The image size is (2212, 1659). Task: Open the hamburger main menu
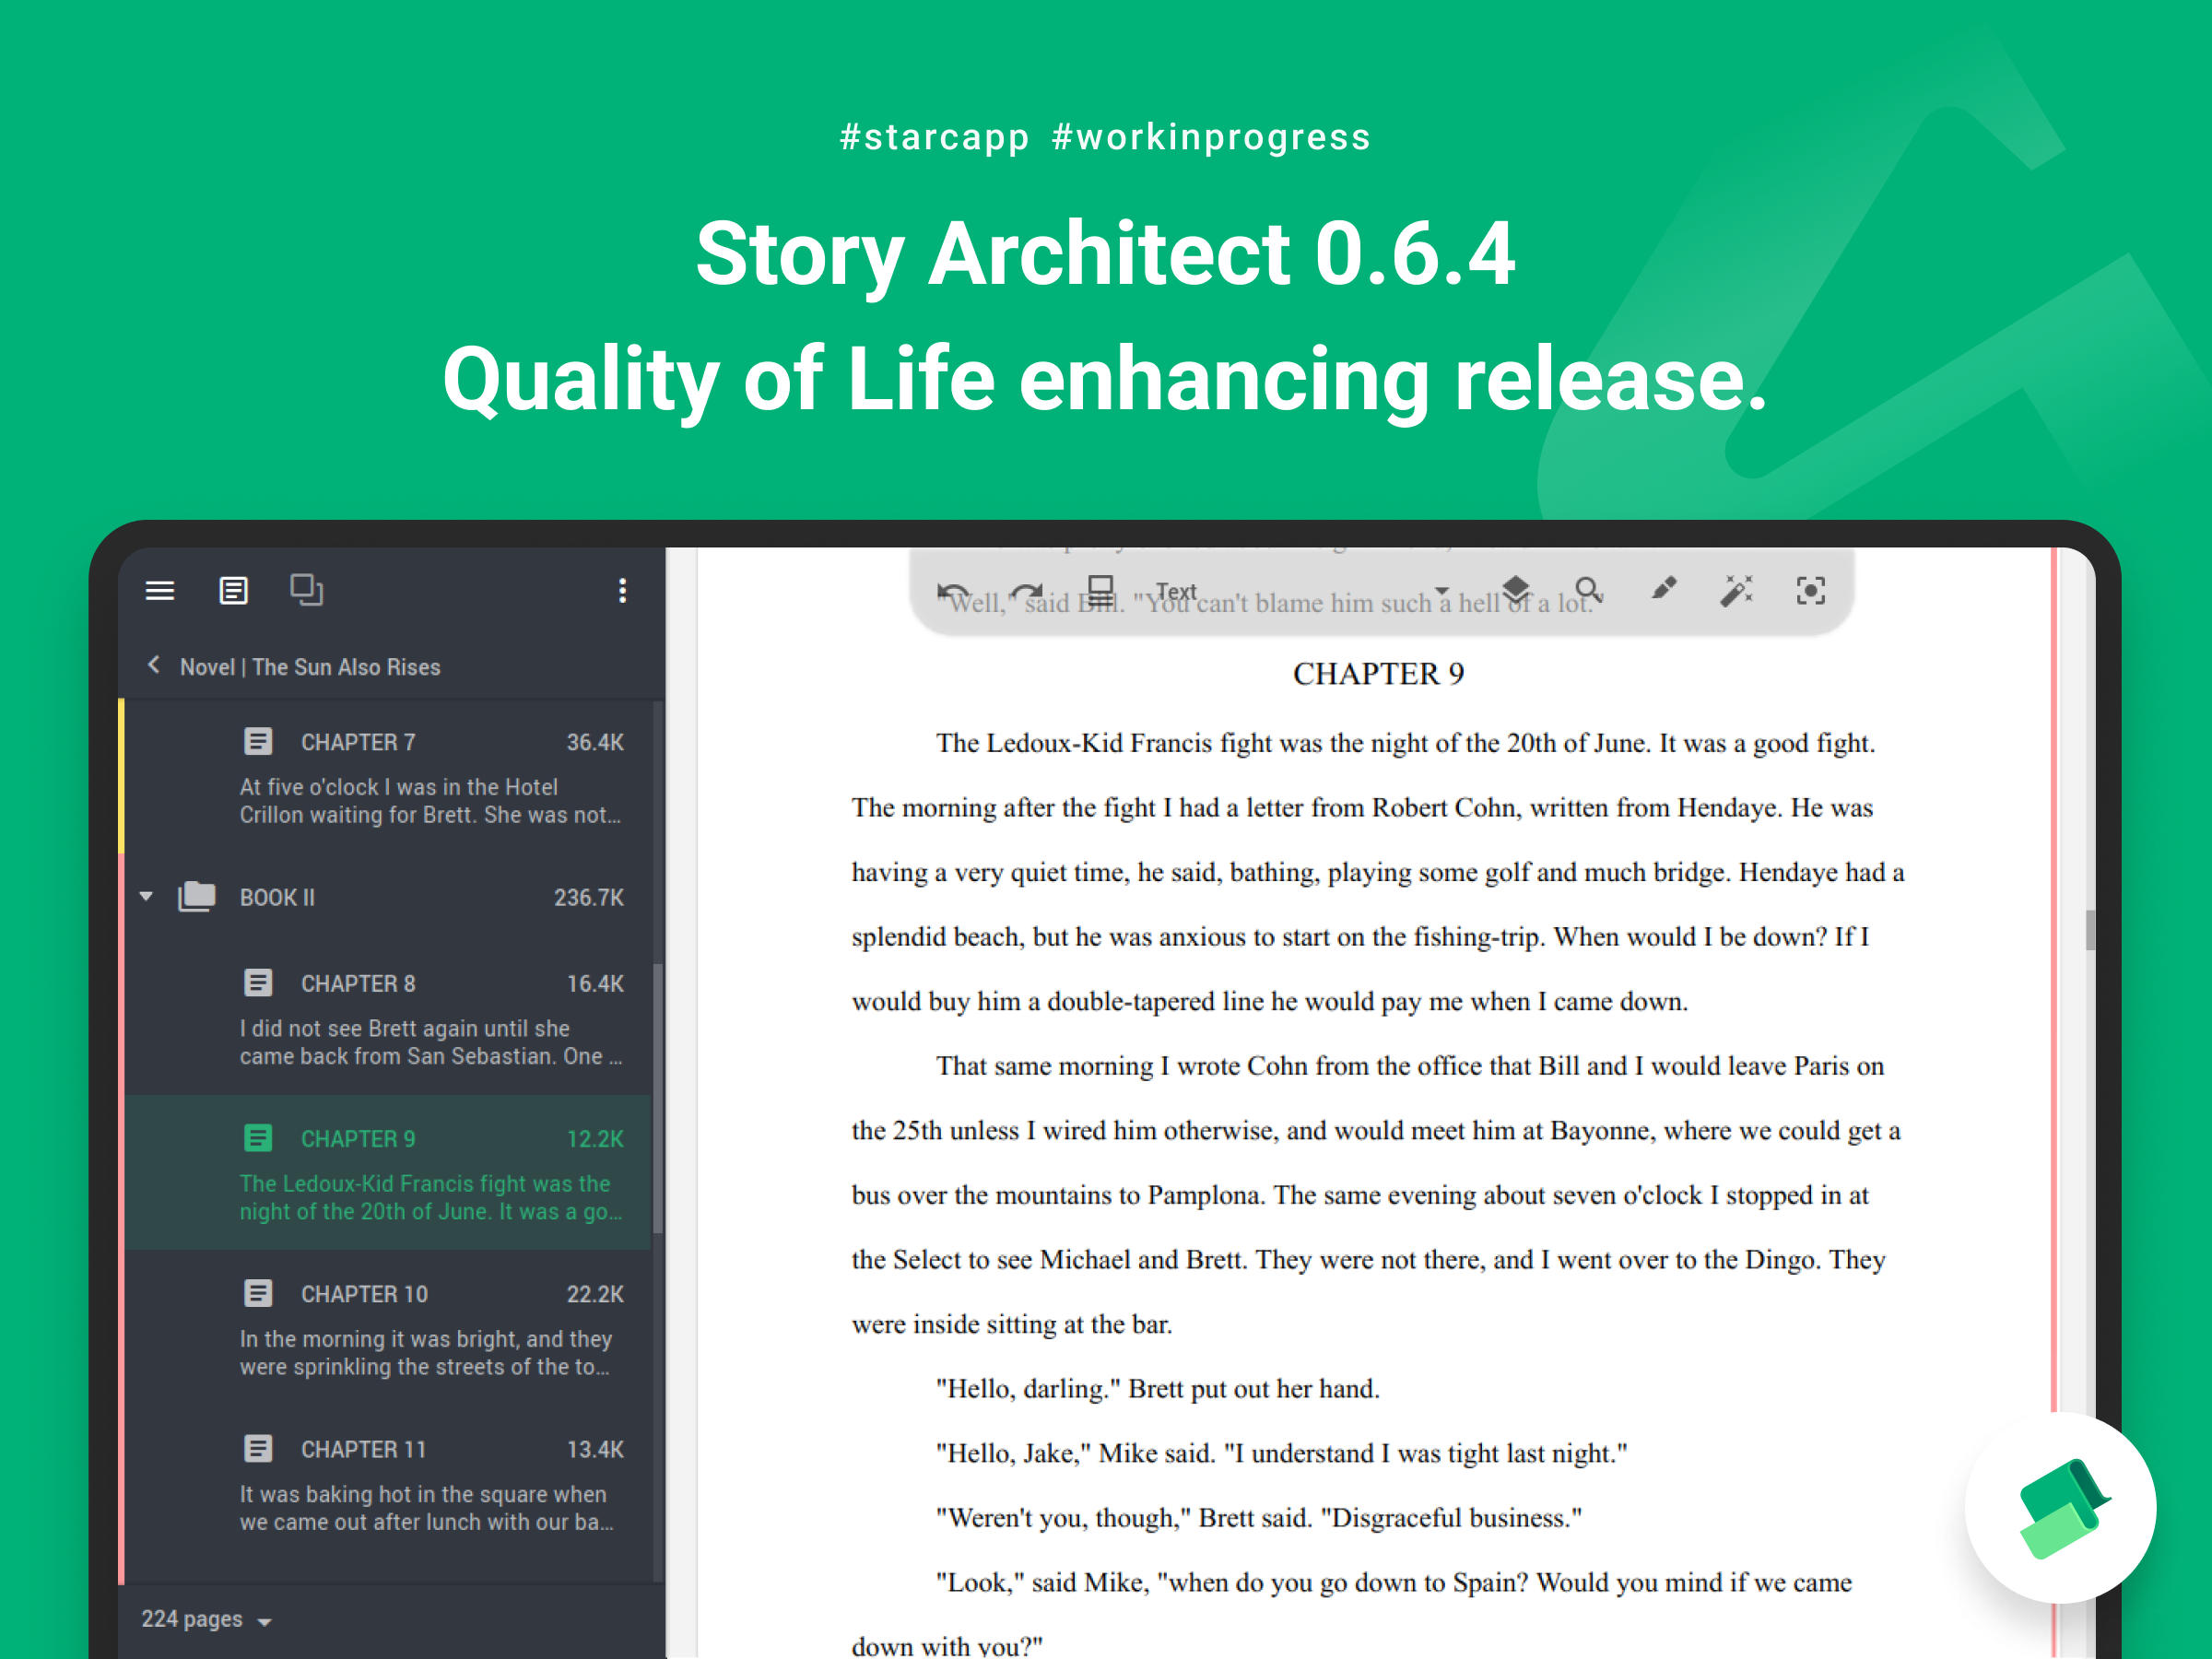pyautogui.click(x=160, y=591)
